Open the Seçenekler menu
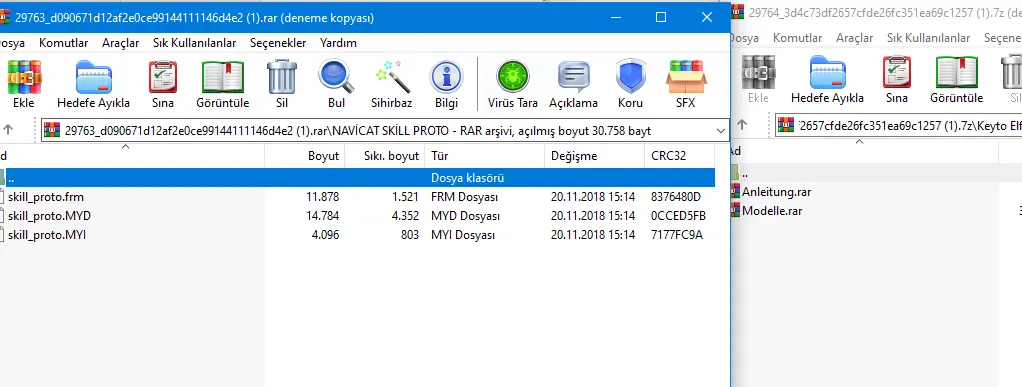 (278, 43)
